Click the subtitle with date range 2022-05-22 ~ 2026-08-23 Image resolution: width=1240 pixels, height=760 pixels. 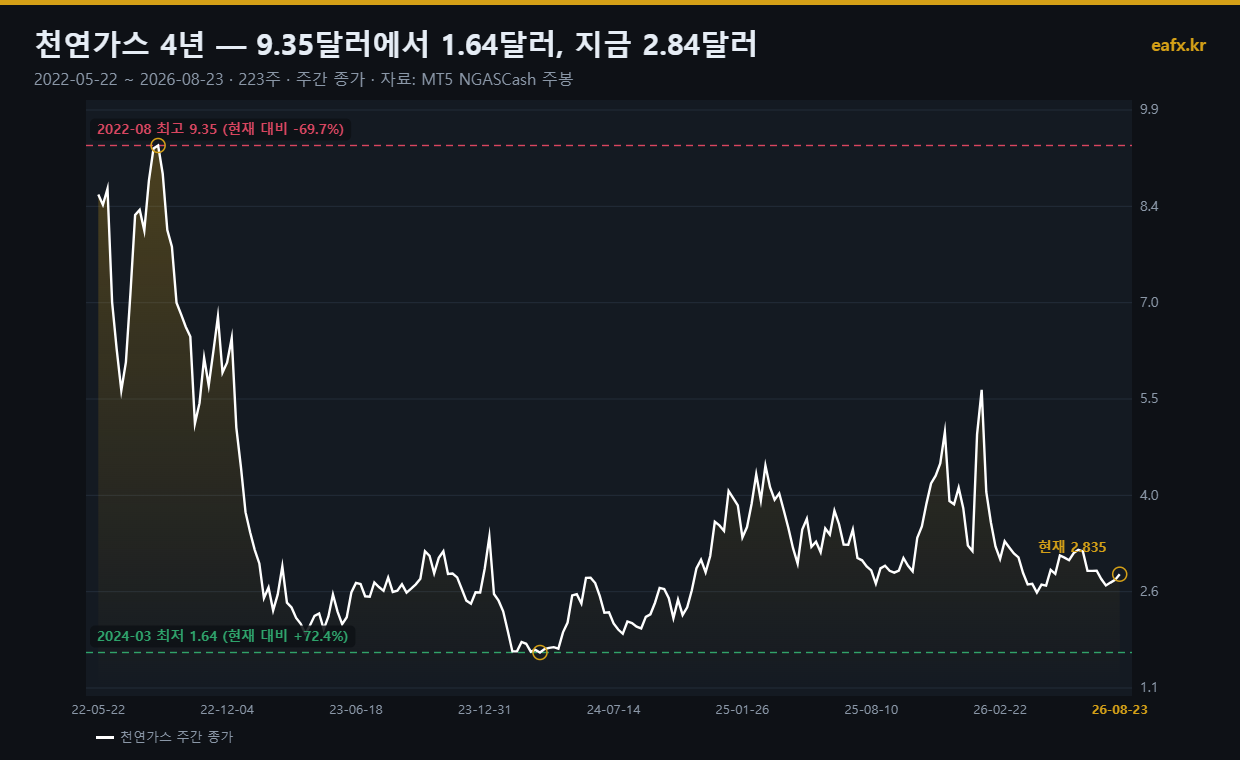[x=303, y=79]
